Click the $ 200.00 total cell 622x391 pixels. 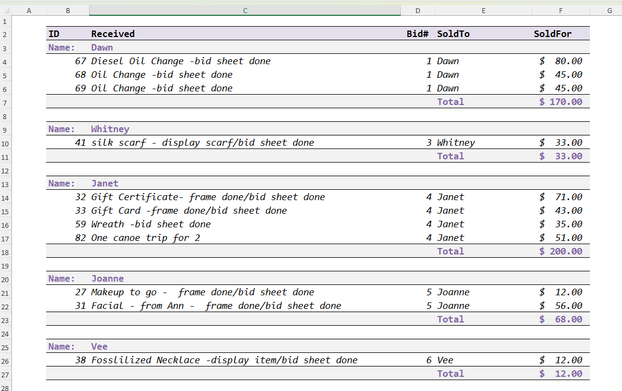pyautogui.click(x=560, y=251)
